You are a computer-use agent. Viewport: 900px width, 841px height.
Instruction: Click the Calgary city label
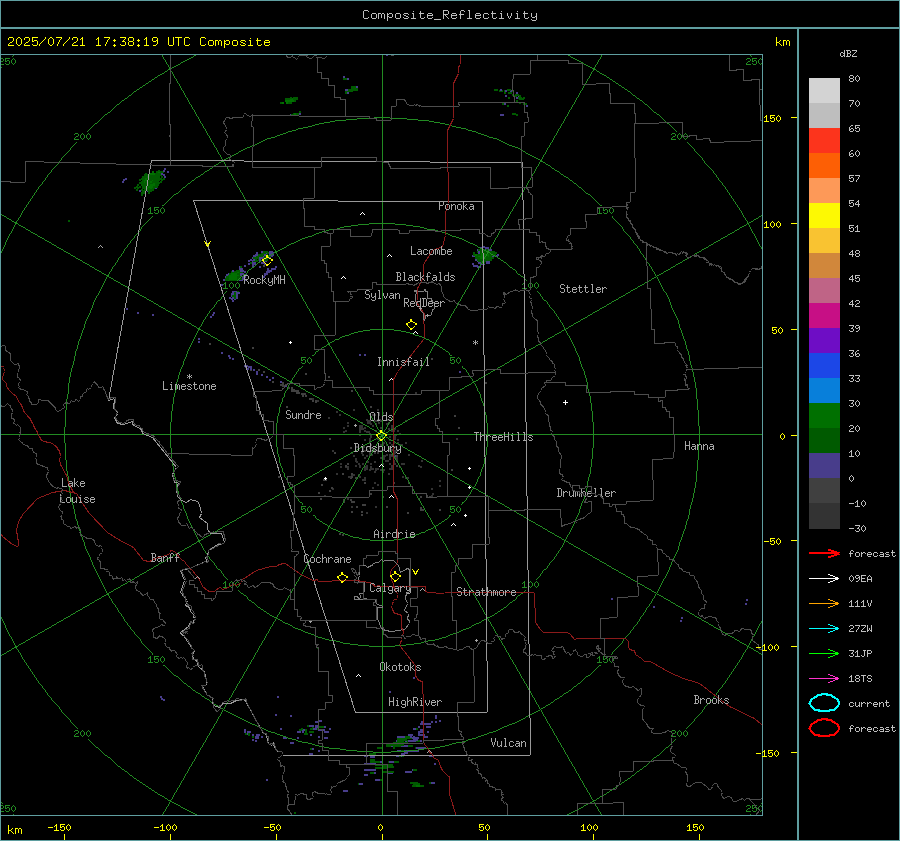pos(390,588)
